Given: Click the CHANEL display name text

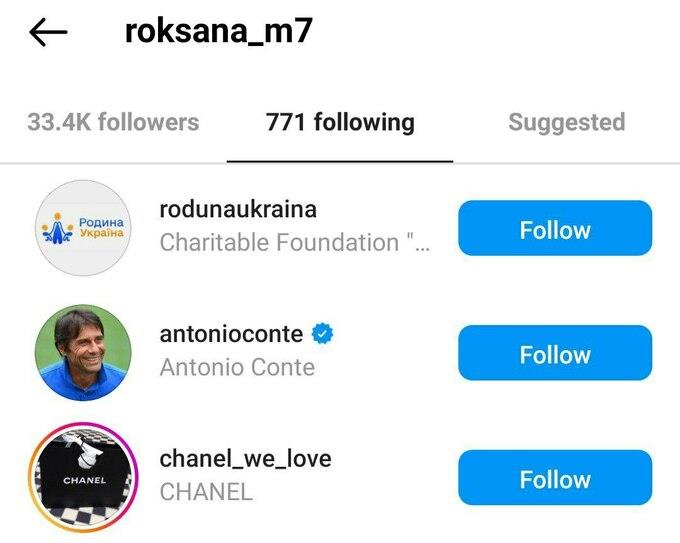Looking at the screenshot, I should pyautogui.click(x=206, y=492).
